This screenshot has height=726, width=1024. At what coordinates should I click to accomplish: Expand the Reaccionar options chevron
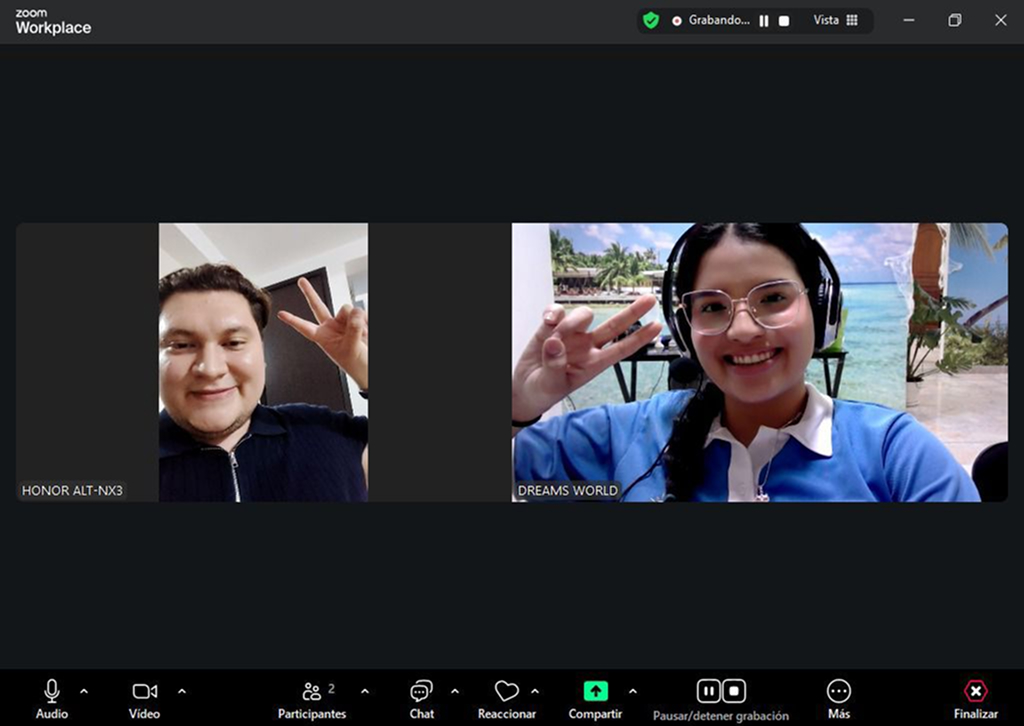click(535, 691)
